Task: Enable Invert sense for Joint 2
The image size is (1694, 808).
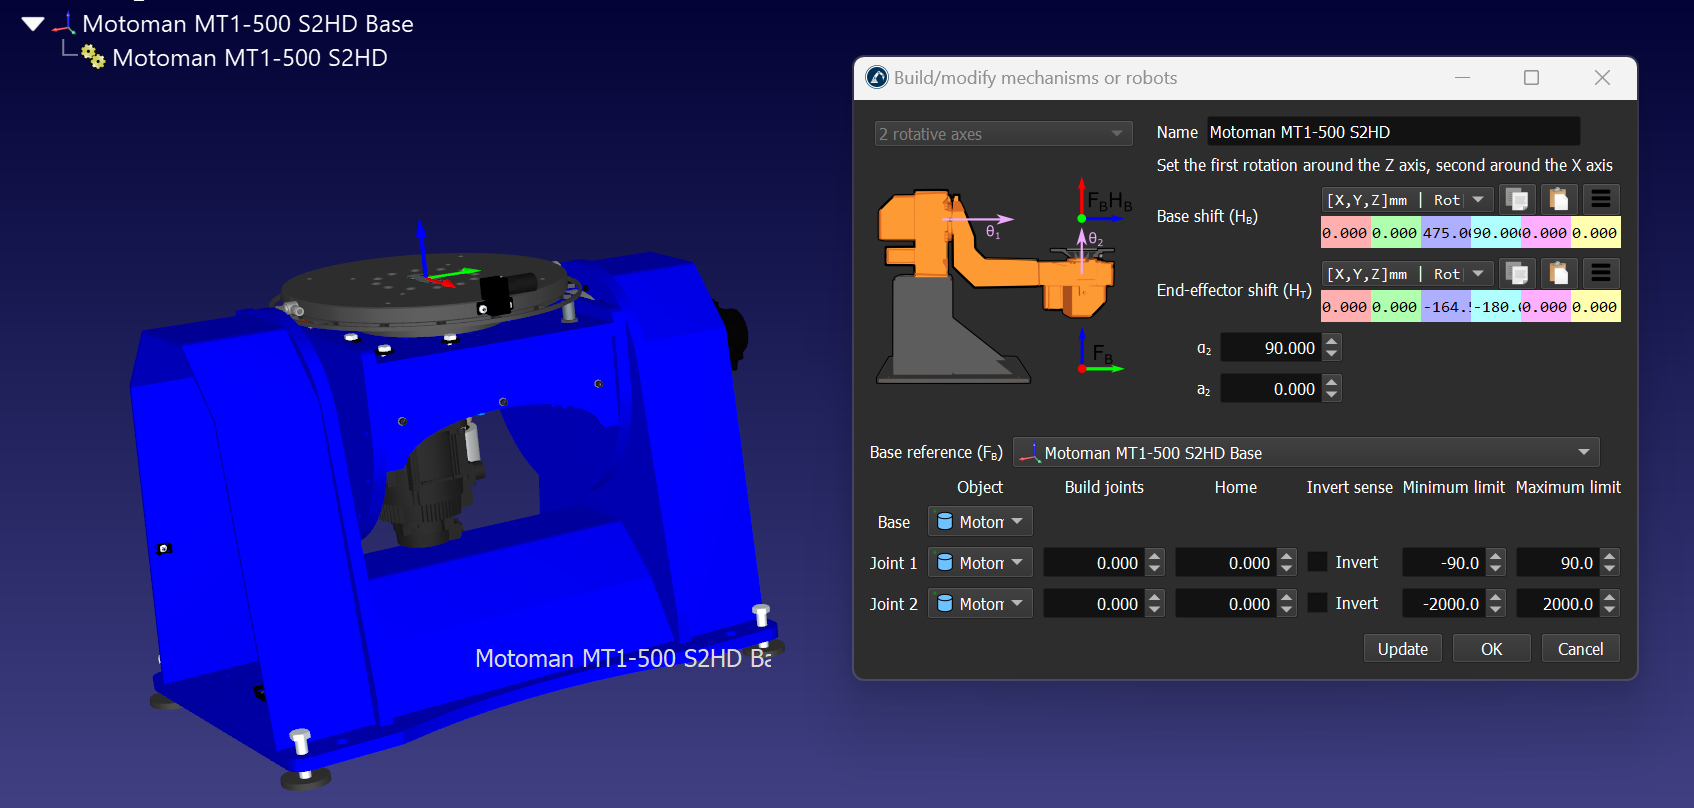Action: (1318, 604)
